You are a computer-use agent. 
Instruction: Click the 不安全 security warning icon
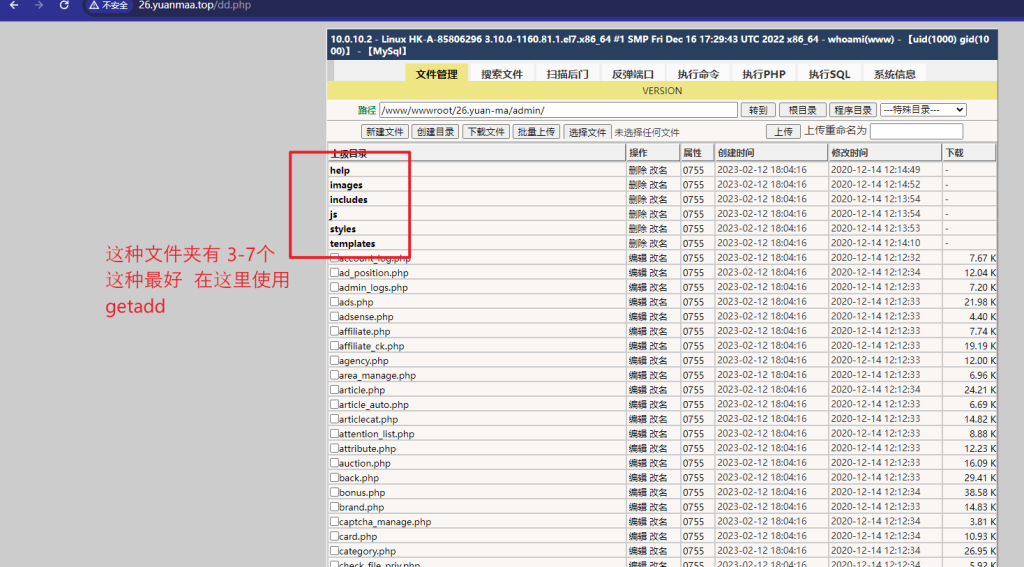pos(108,6)
